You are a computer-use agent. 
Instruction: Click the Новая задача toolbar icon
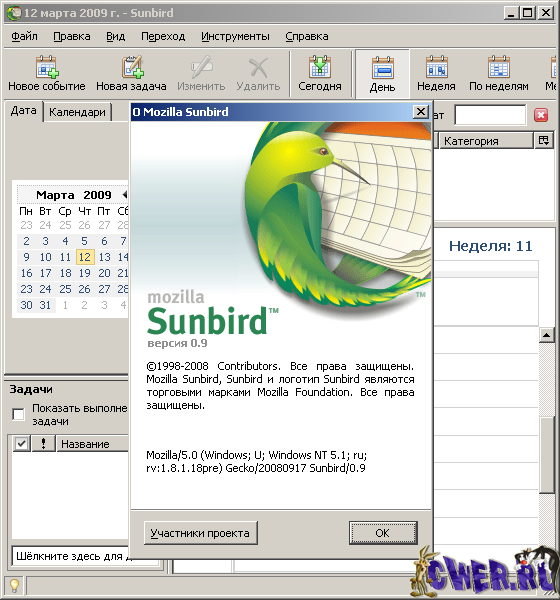point(132,67)
